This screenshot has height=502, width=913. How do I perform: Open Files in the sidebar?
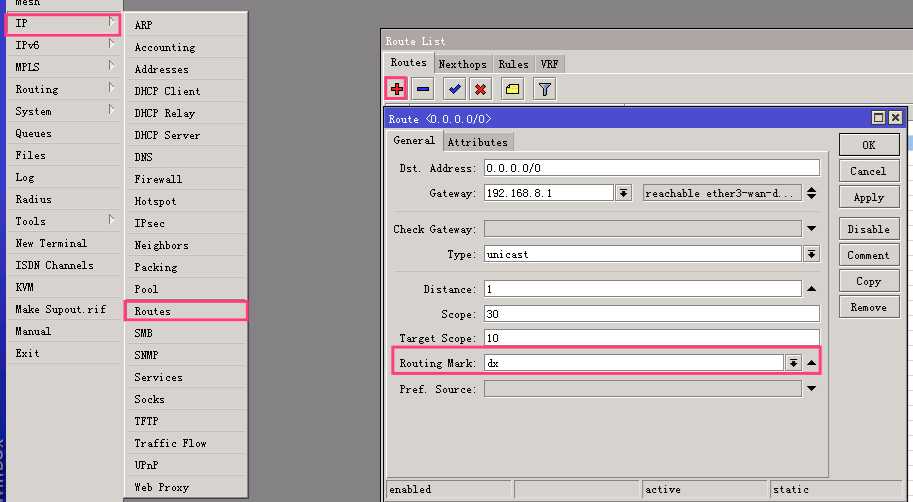[x=63, y=155]
